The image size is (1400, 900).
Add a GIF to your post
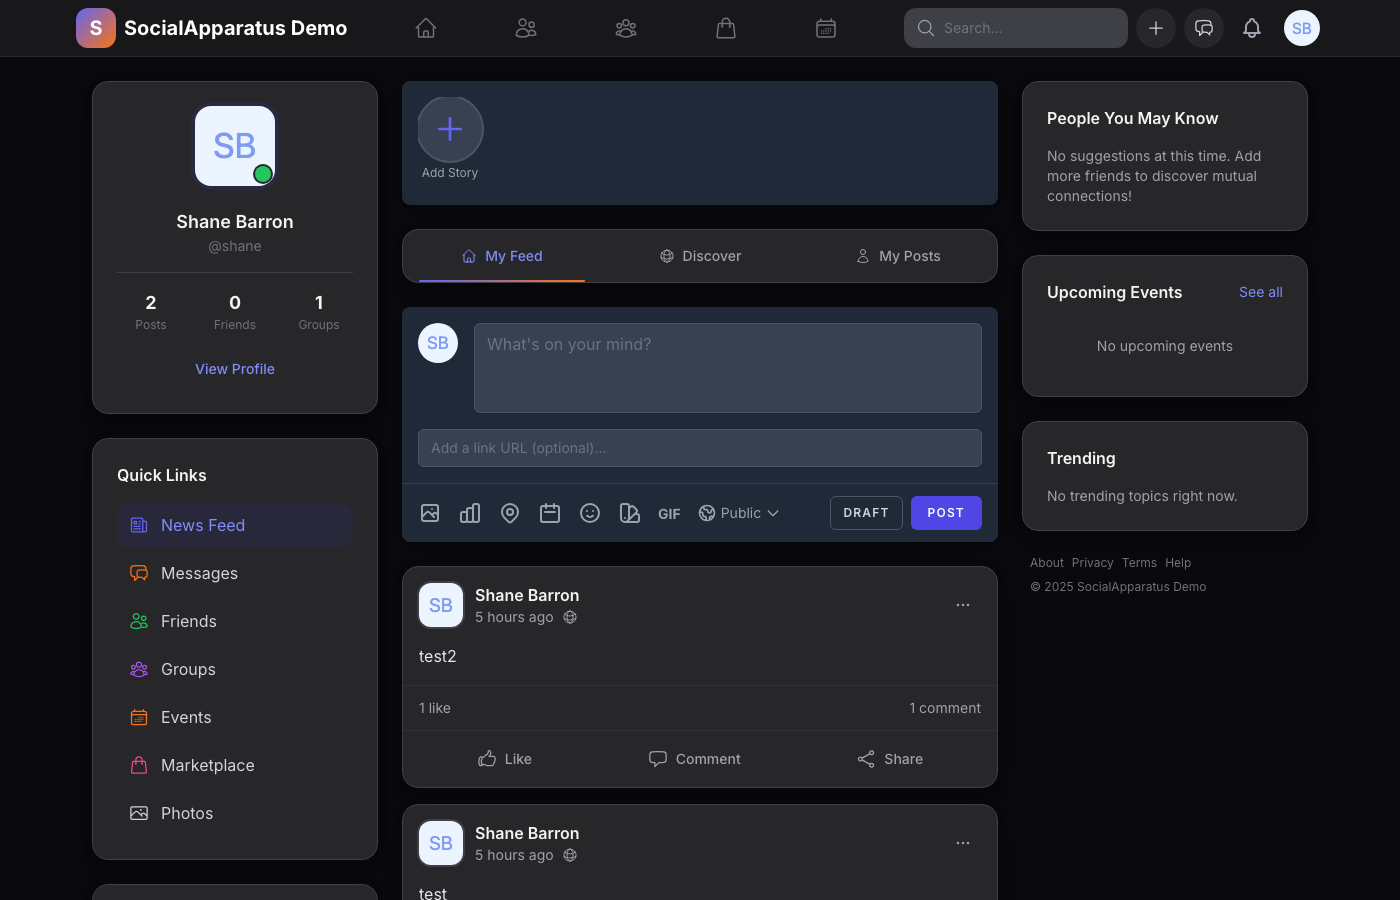point(669,513)
